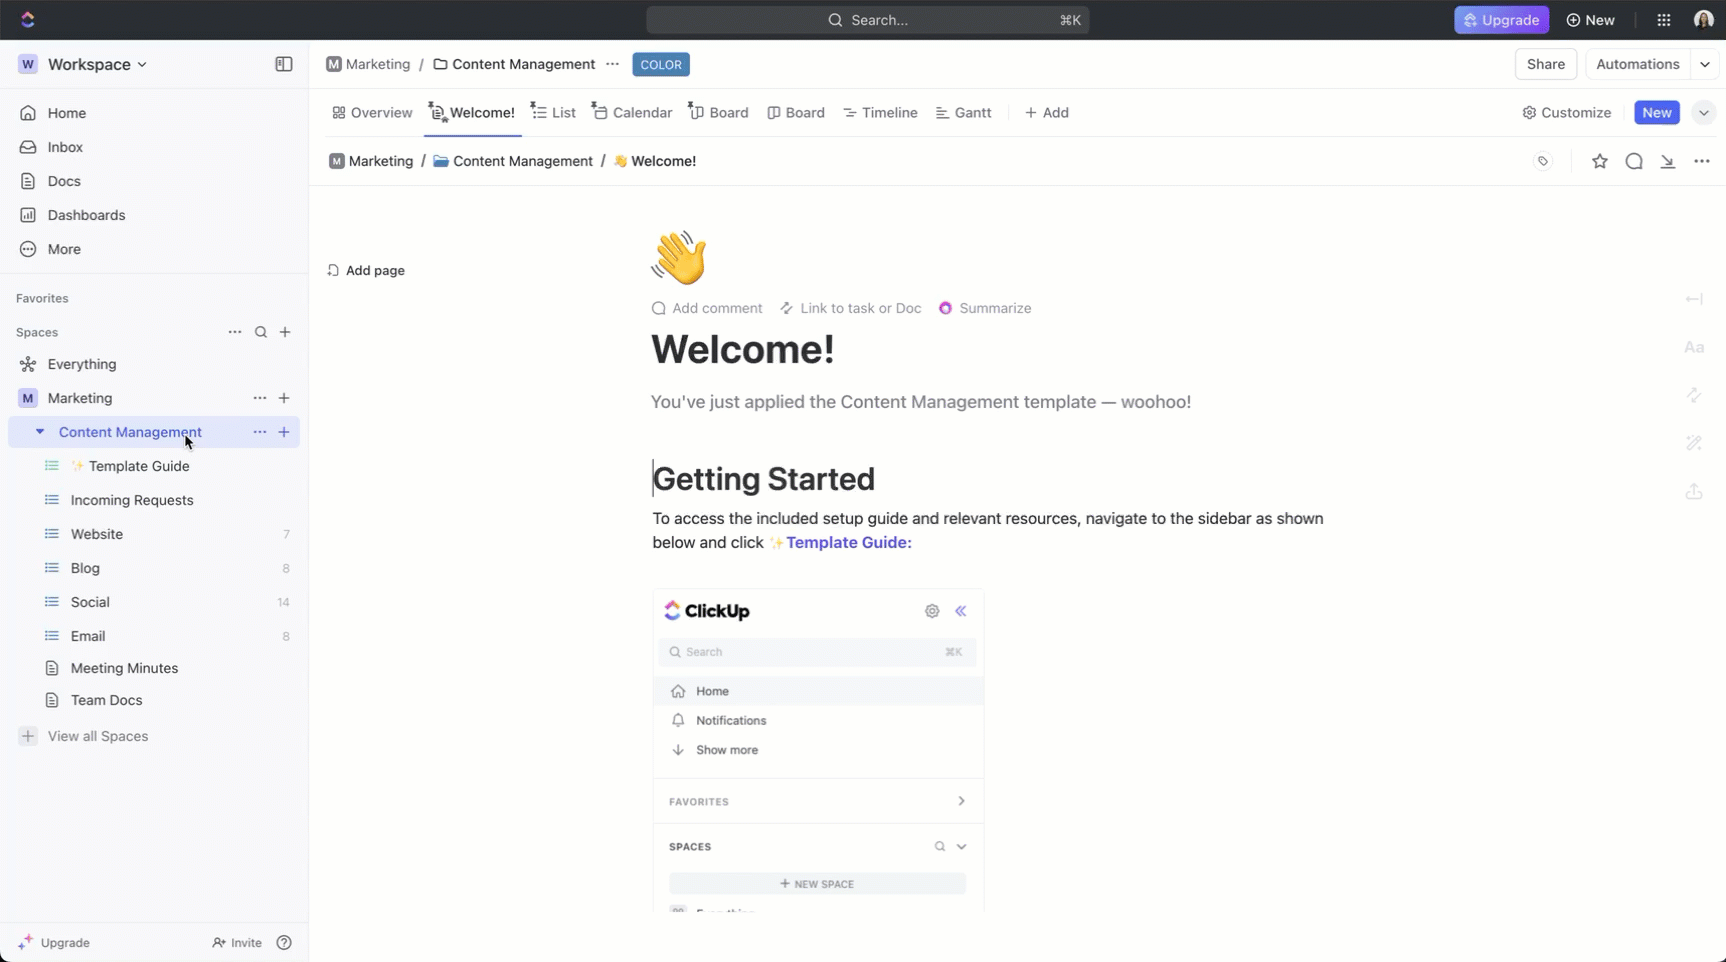
Task: Click the COLOR swatch in breadcrumb bar
Action: (x=660, y=64)
